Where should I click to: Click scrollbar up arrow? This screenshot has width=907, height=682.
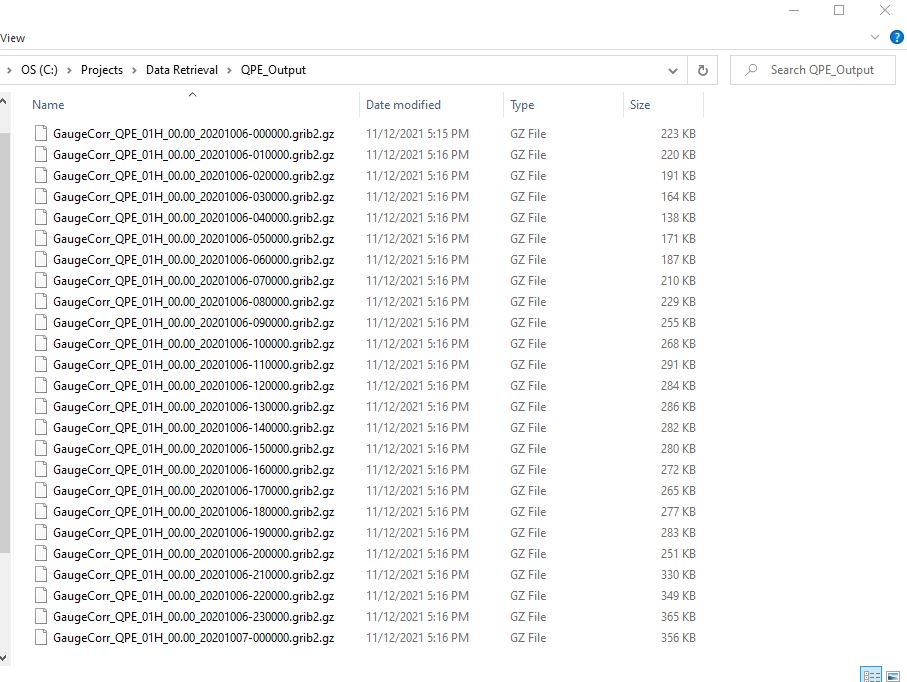[x=3, y=102]
